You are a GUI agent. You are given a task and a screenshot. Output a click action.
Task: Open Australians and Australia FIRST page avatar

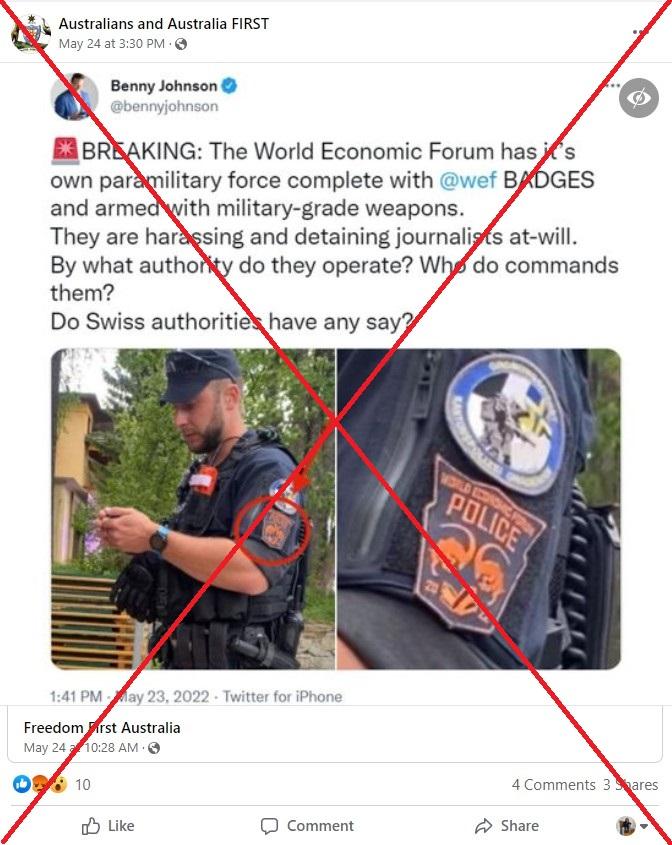coord(30,33)
